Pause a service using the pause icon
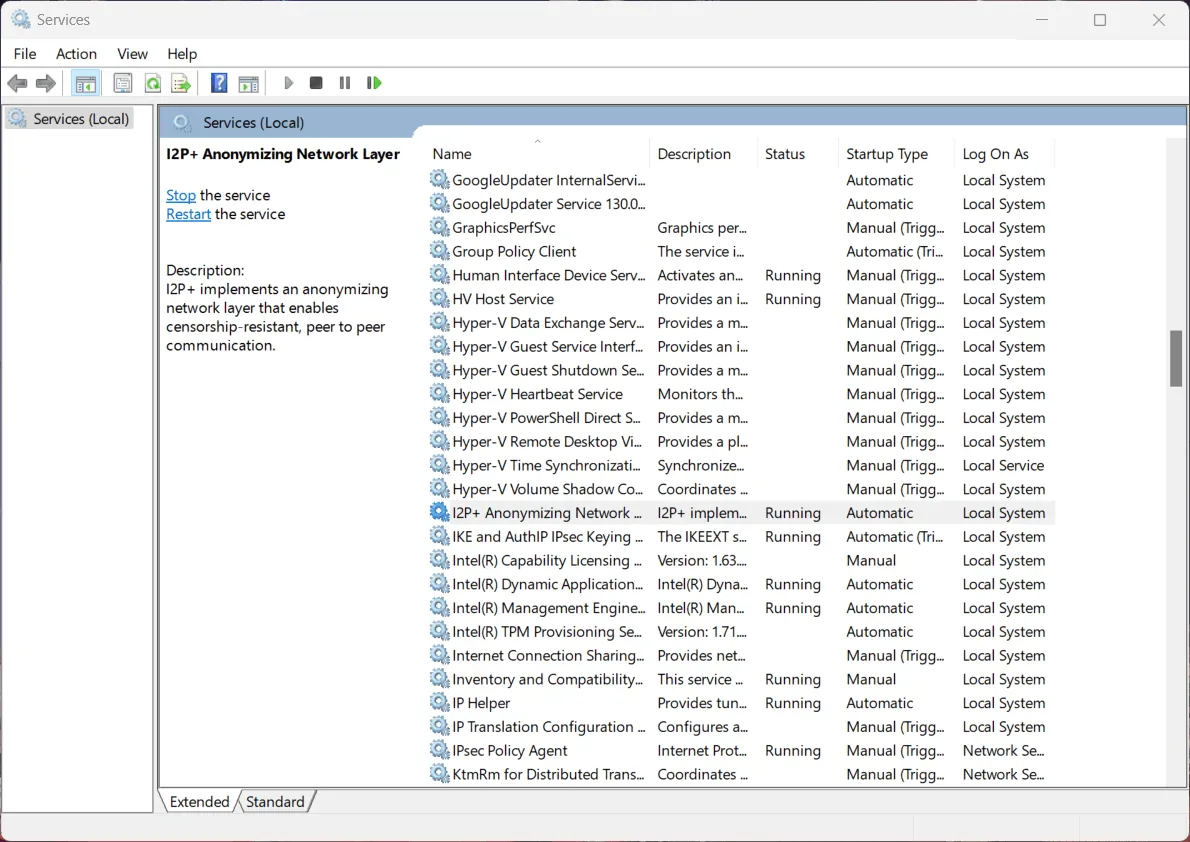1190x842 pixels. click(x=344, y=83)
